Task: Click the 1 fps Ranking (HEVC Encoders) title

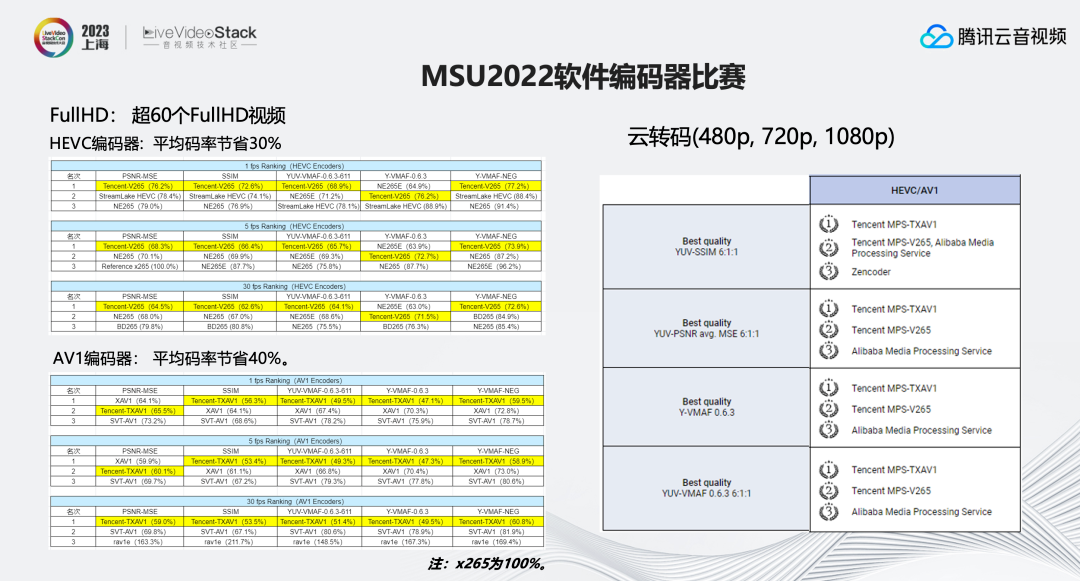Action: click(294, 166)
